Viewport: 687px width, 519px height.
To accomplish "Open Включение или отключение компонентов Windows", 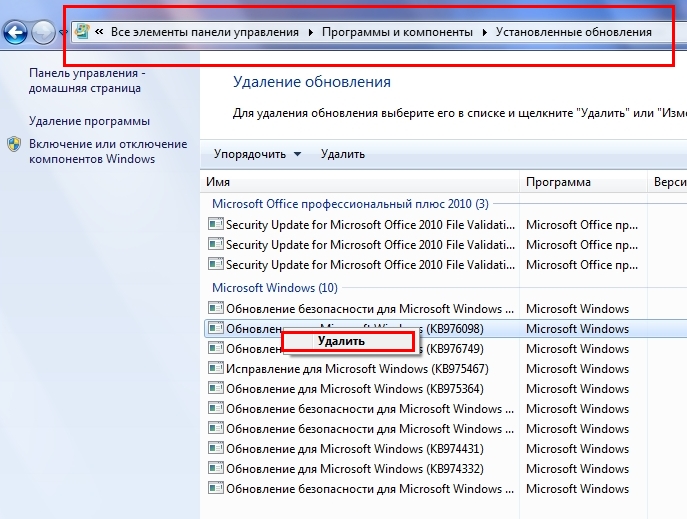I will 108,151.
